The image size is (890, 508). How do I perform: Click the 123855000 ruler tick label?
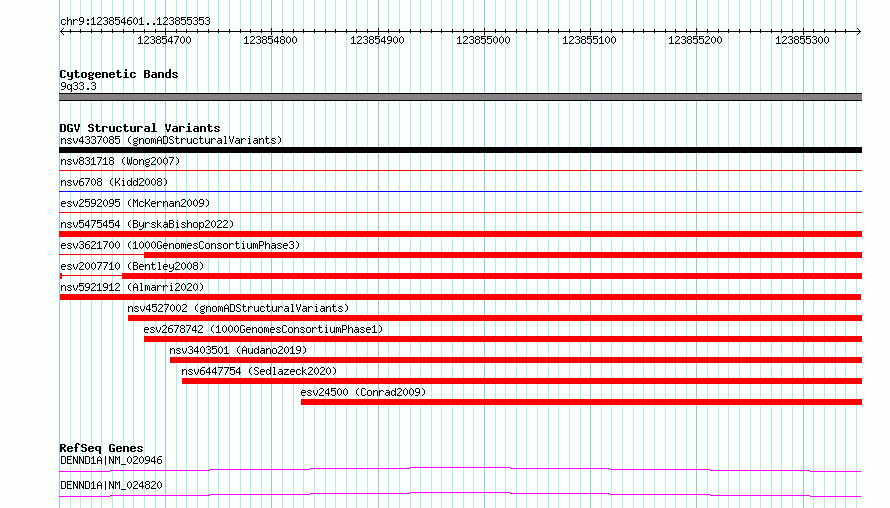[x=483, y=40]
